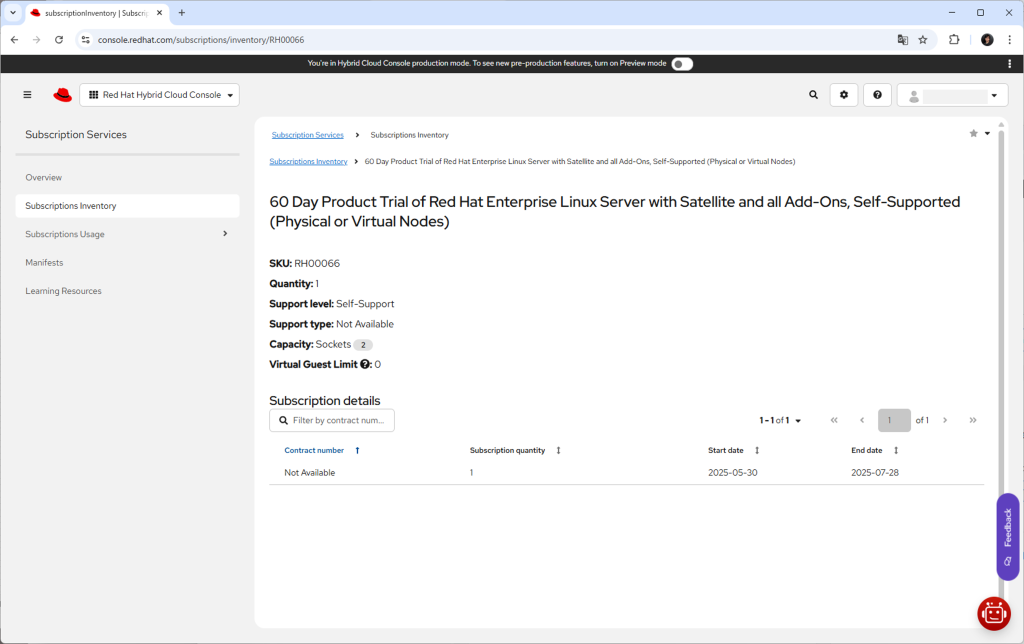
Task: Sort by Start date column
Action: click(734, 450)
